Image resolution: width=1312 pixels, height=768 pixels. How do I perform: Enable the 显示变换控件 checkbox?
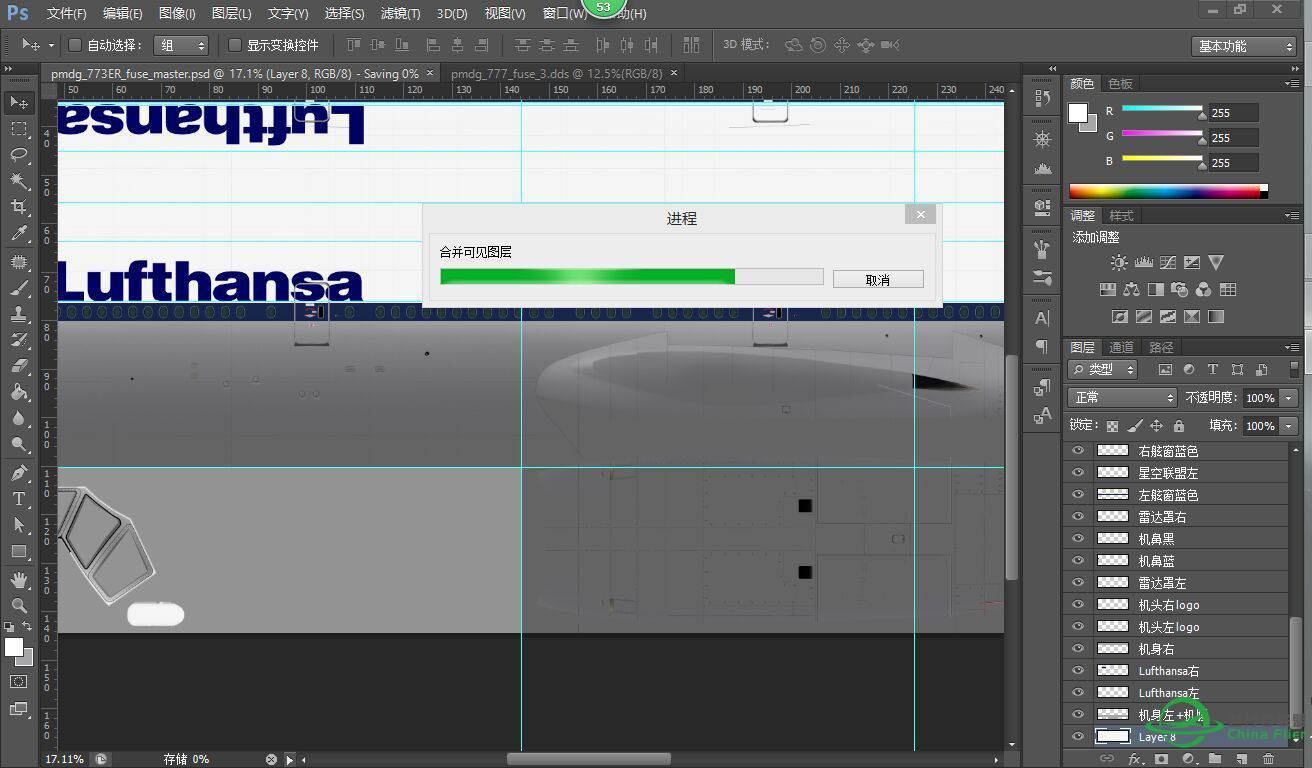[235, 45]
